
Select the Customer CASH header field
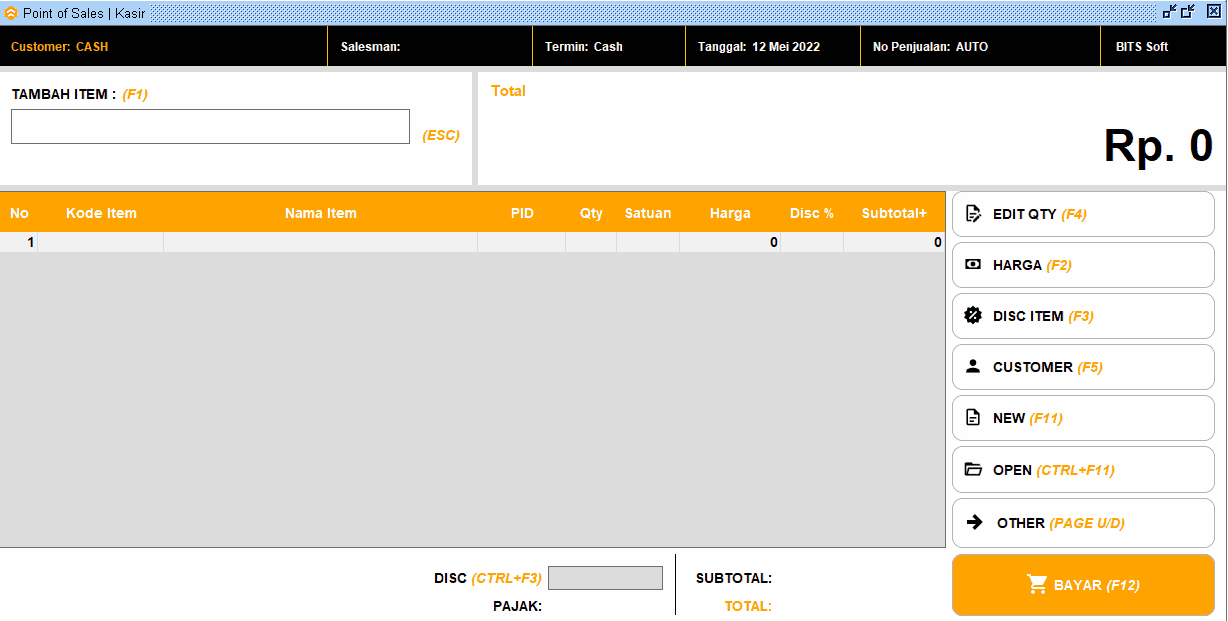(60, 47)
